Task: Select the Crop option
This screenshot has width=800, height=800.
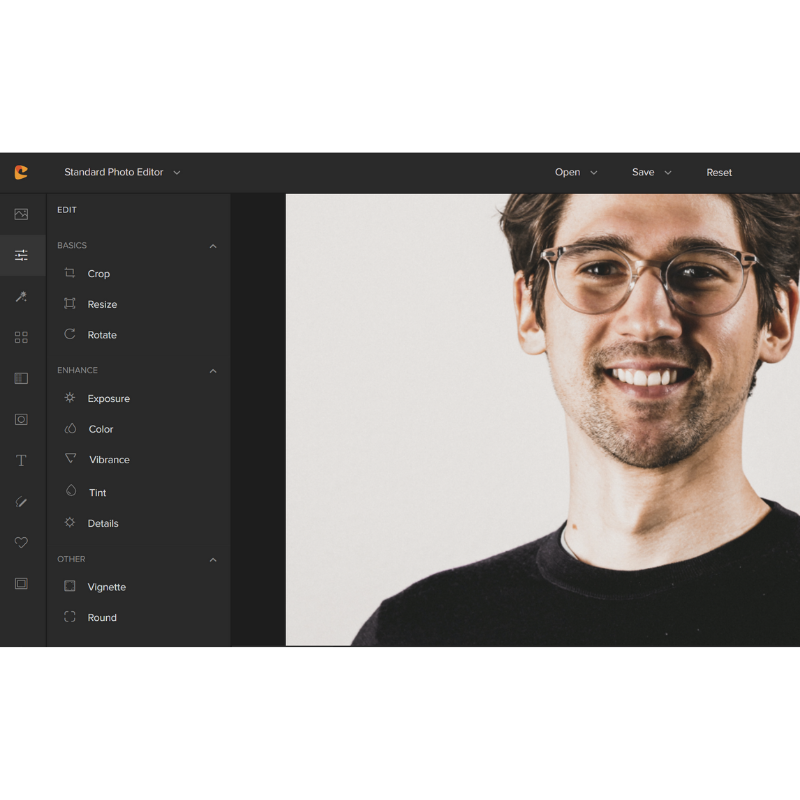Action: (x=98, y=273)
